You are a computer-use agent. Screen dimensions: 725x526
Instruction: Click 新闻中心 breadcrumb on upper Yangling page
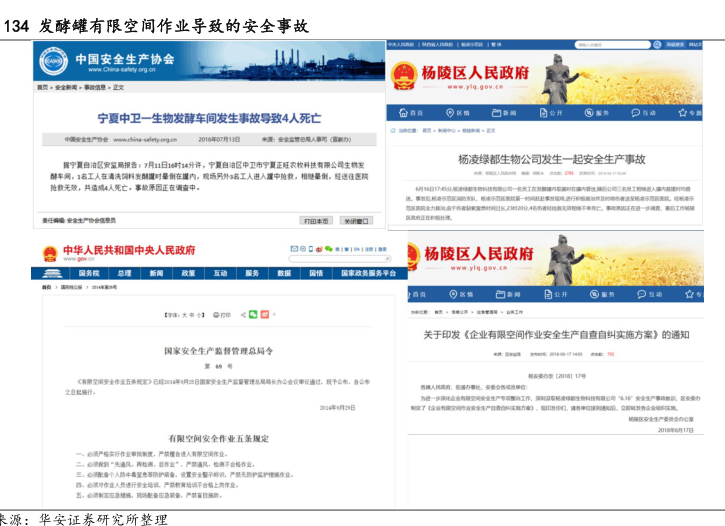pos(447,131)
